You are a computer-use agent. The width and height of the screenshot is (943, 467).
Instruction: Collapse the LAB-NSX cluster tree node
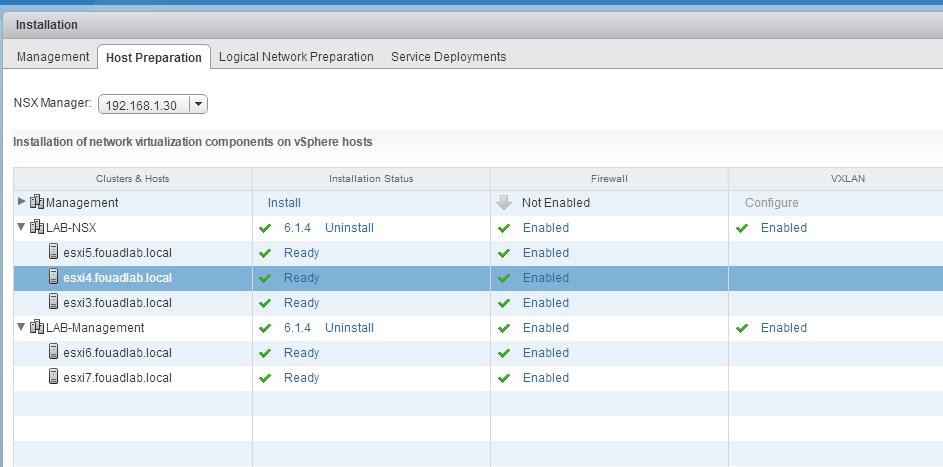pyautogui.click(x=22, y=228)
